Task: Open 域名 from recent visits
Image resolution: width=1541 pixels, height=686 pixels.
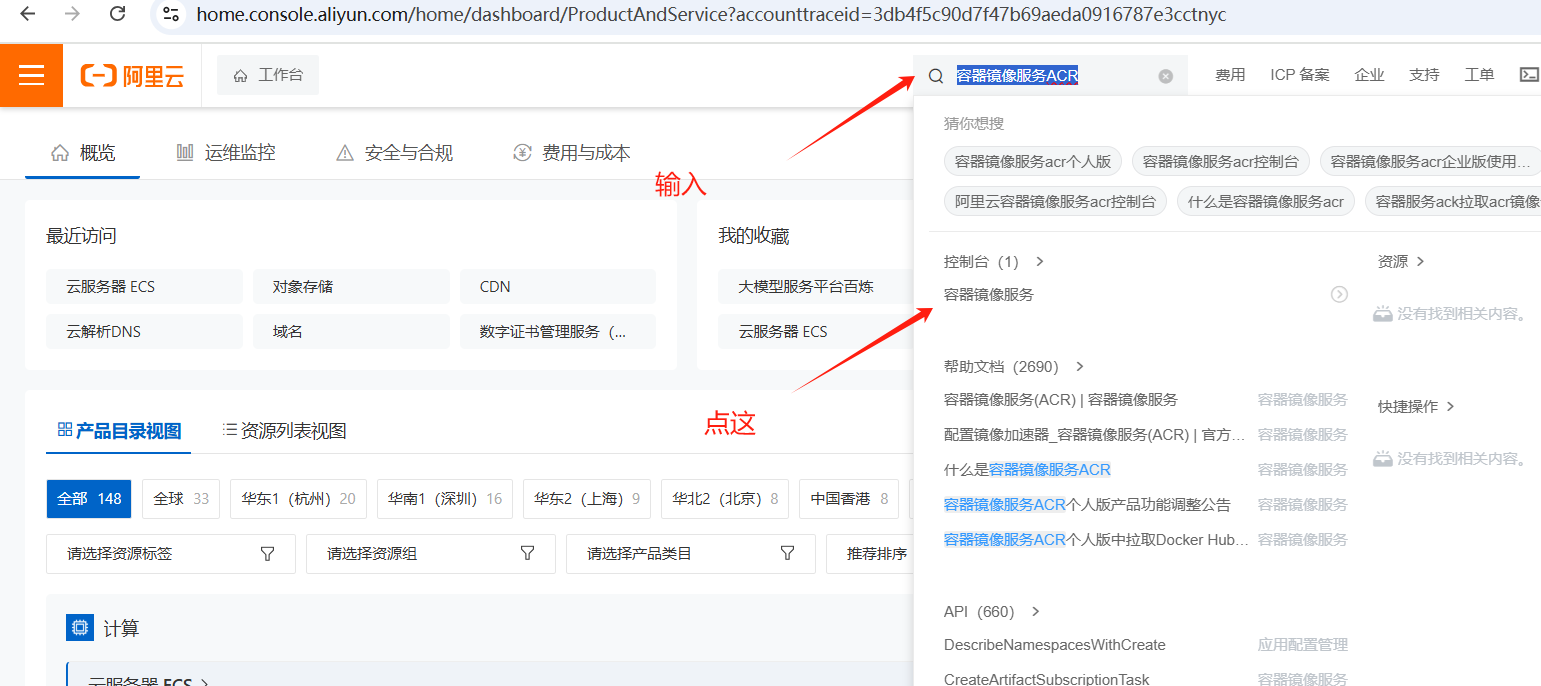Action: [351, 332]
